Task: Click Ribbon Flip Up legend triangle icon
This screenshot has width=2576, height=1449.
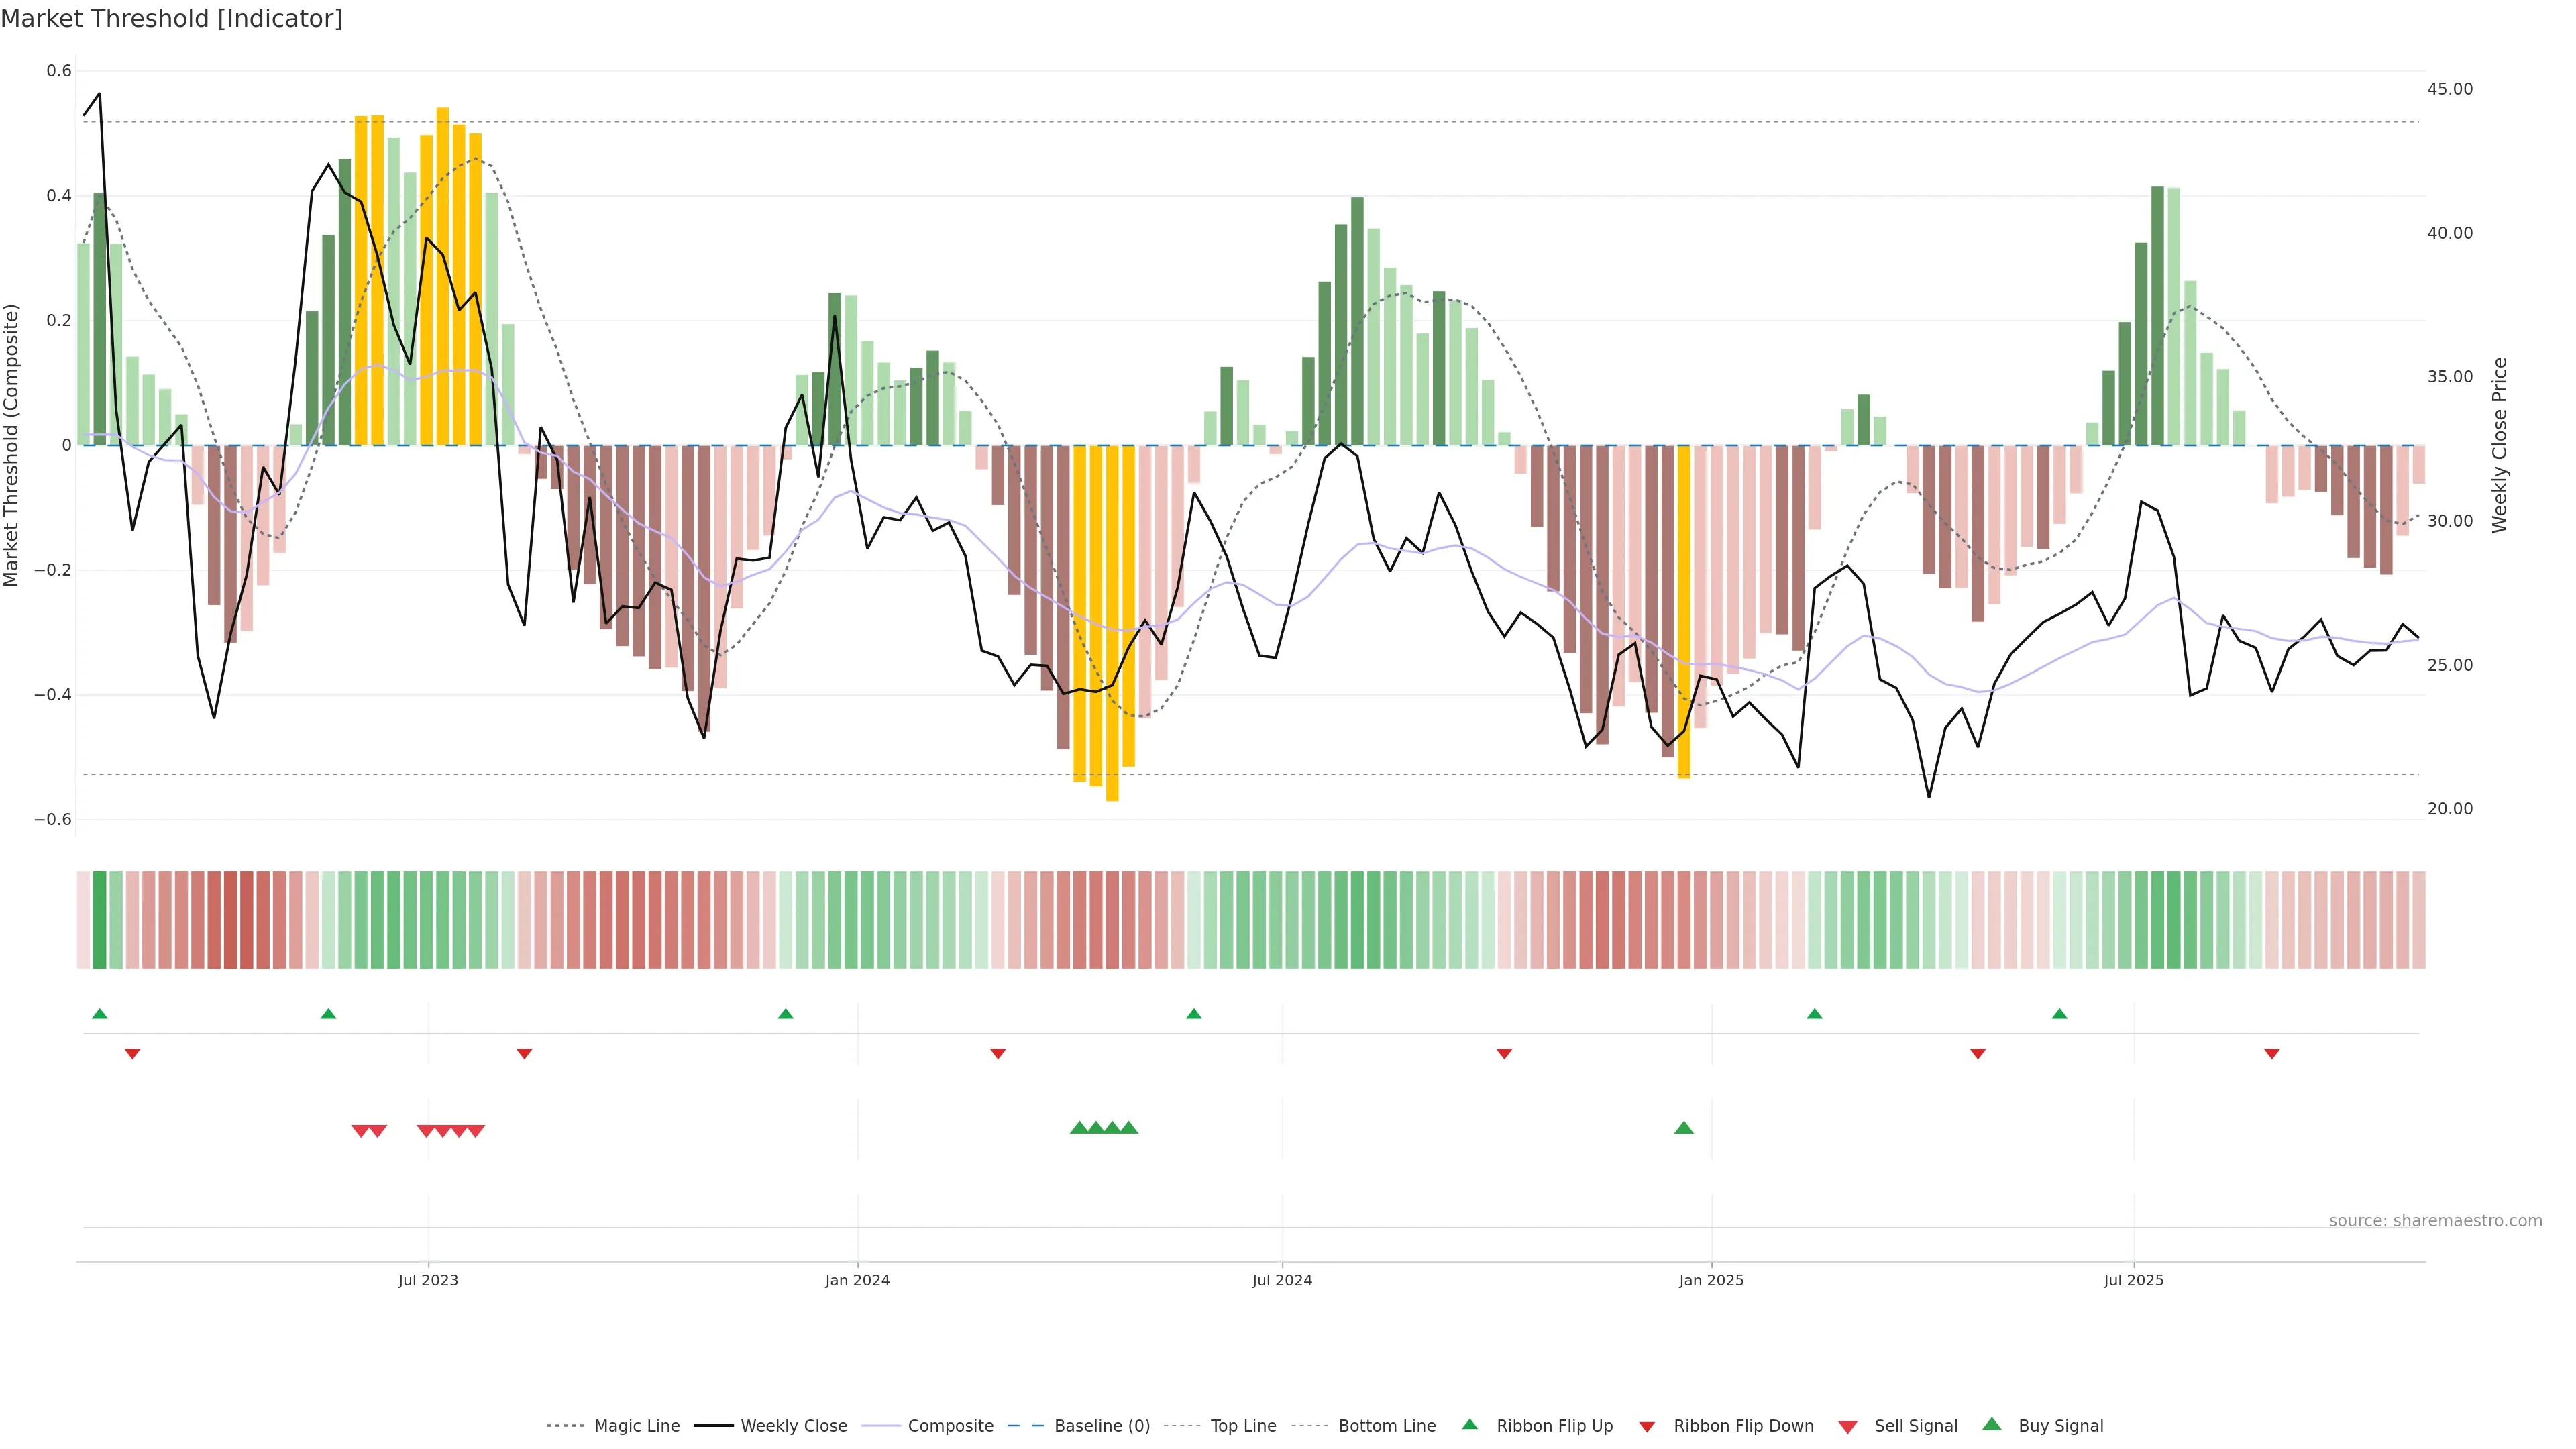Action: [x=1469, y=1424]
